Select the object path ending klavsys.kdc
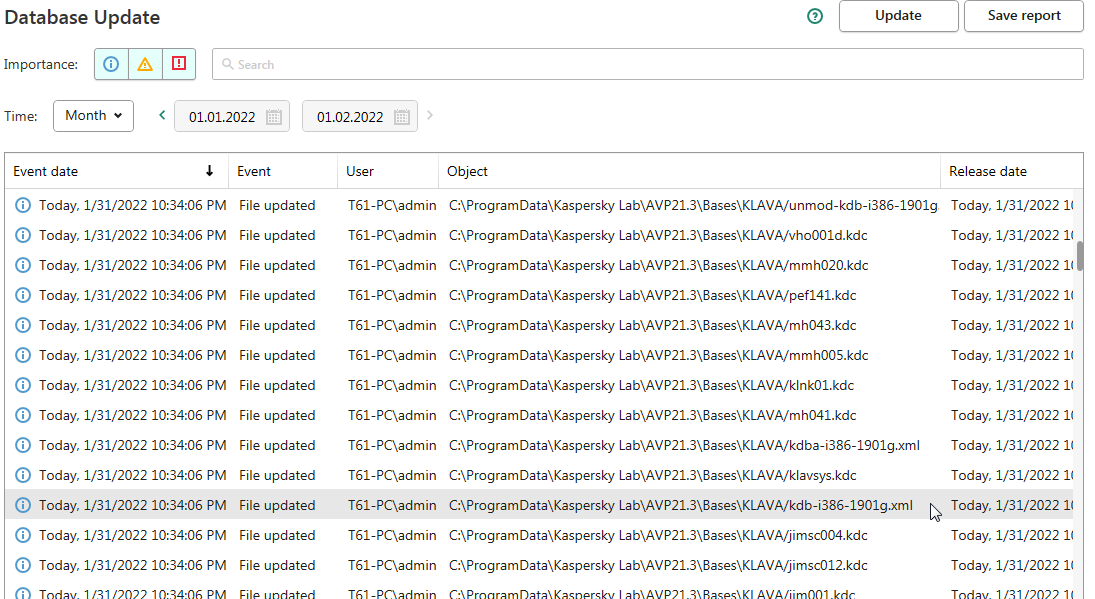 click(x=652, y=475)
